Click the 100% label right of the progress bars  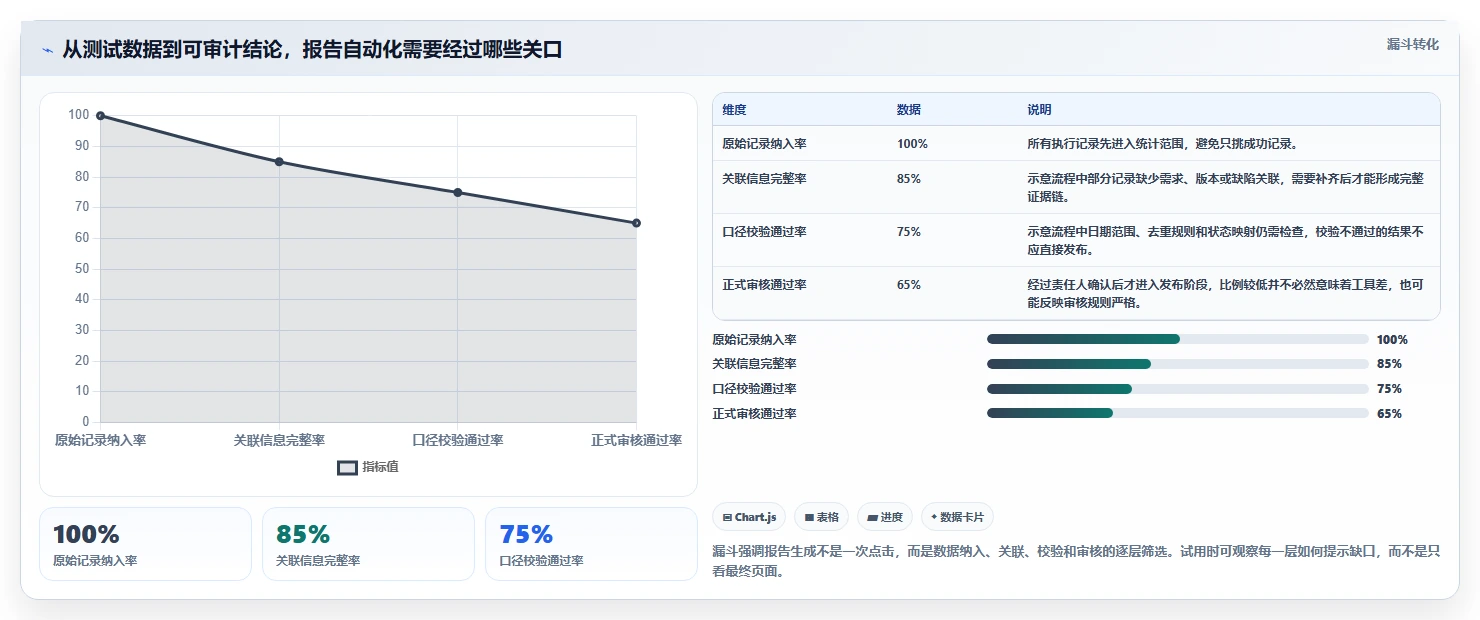(1392, 340)
